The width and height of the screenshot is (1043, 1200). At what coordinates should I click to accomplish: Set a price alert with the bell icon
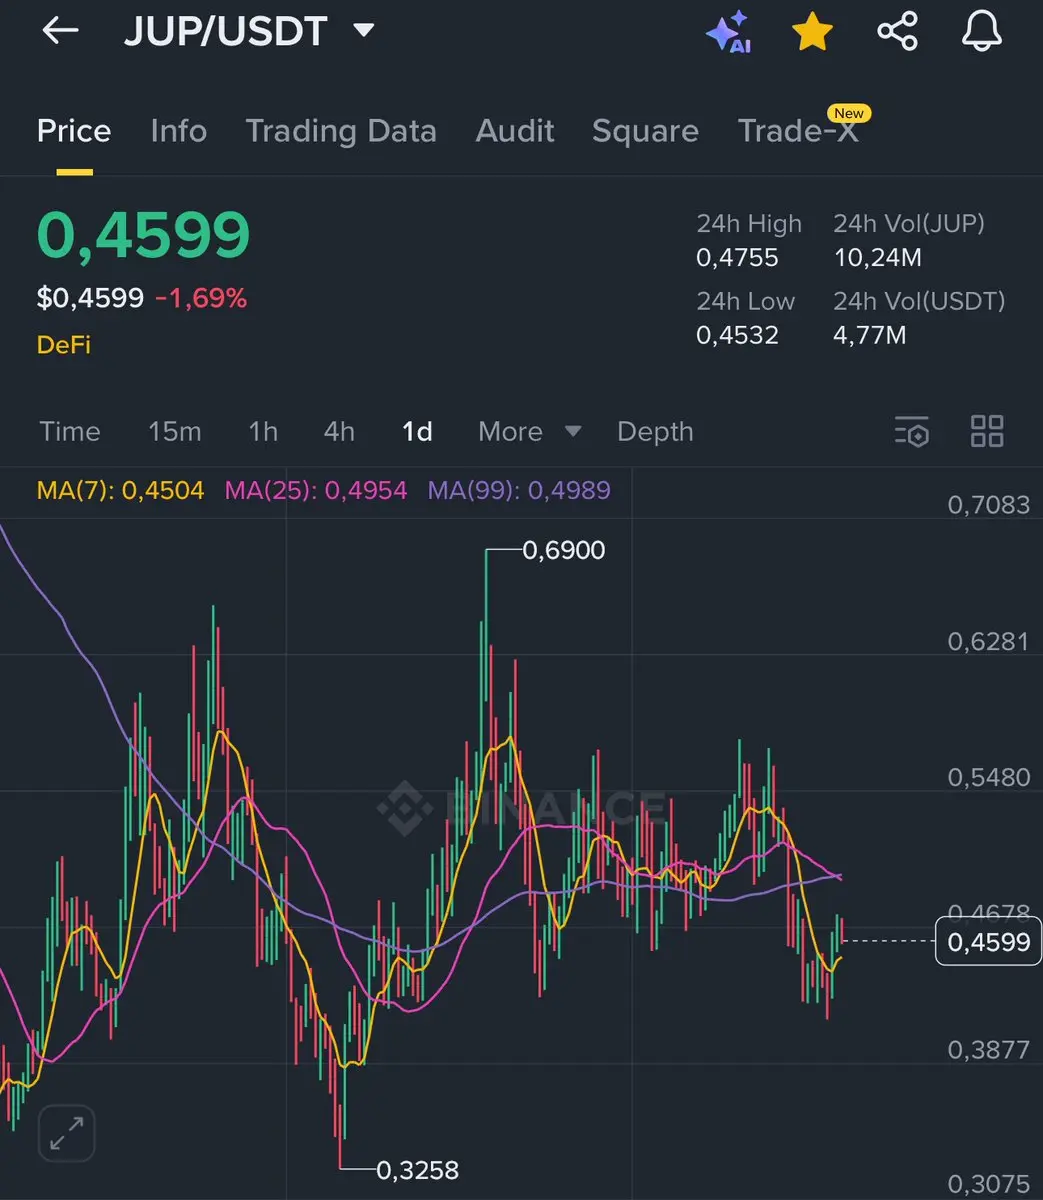981,31
